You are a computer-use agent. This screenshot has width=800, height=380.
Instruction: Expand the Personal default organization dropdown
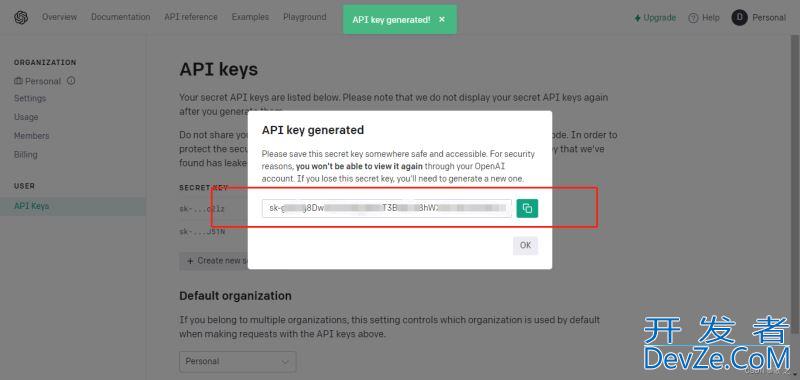click(x=238, y=361)
